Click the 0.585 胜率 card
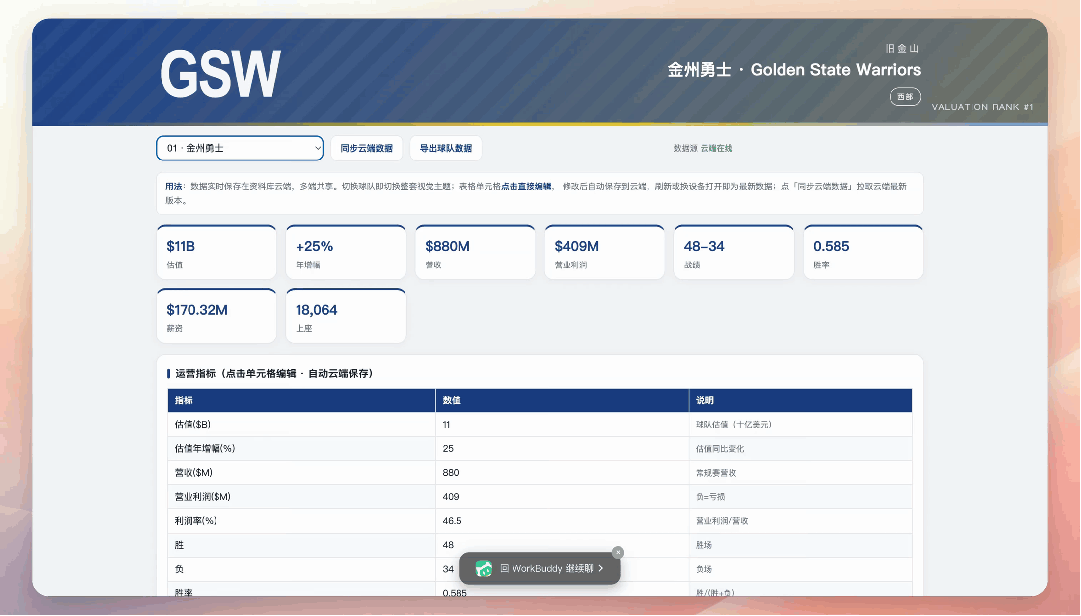Screen dimensions: 1081x616 coord(863,252)
